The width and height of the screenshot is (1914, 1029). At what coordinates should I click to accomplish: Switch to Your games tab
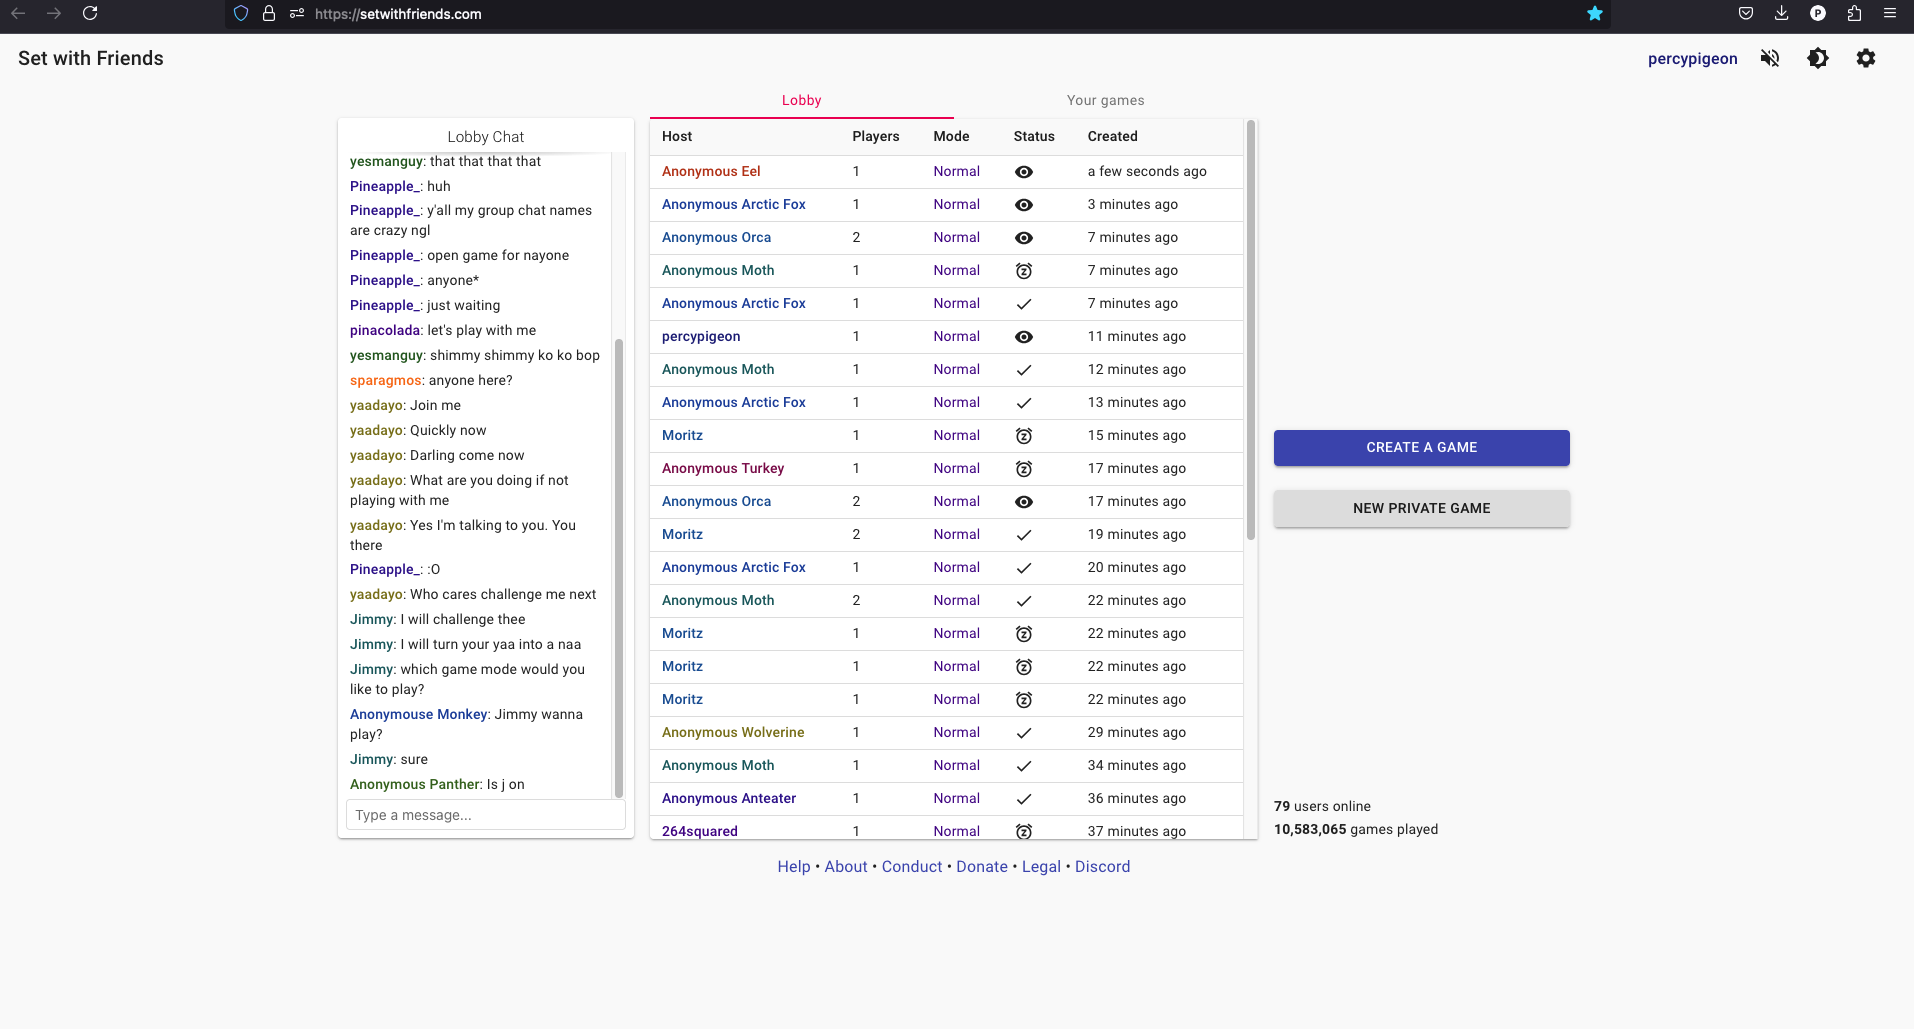pos(1105,100)
